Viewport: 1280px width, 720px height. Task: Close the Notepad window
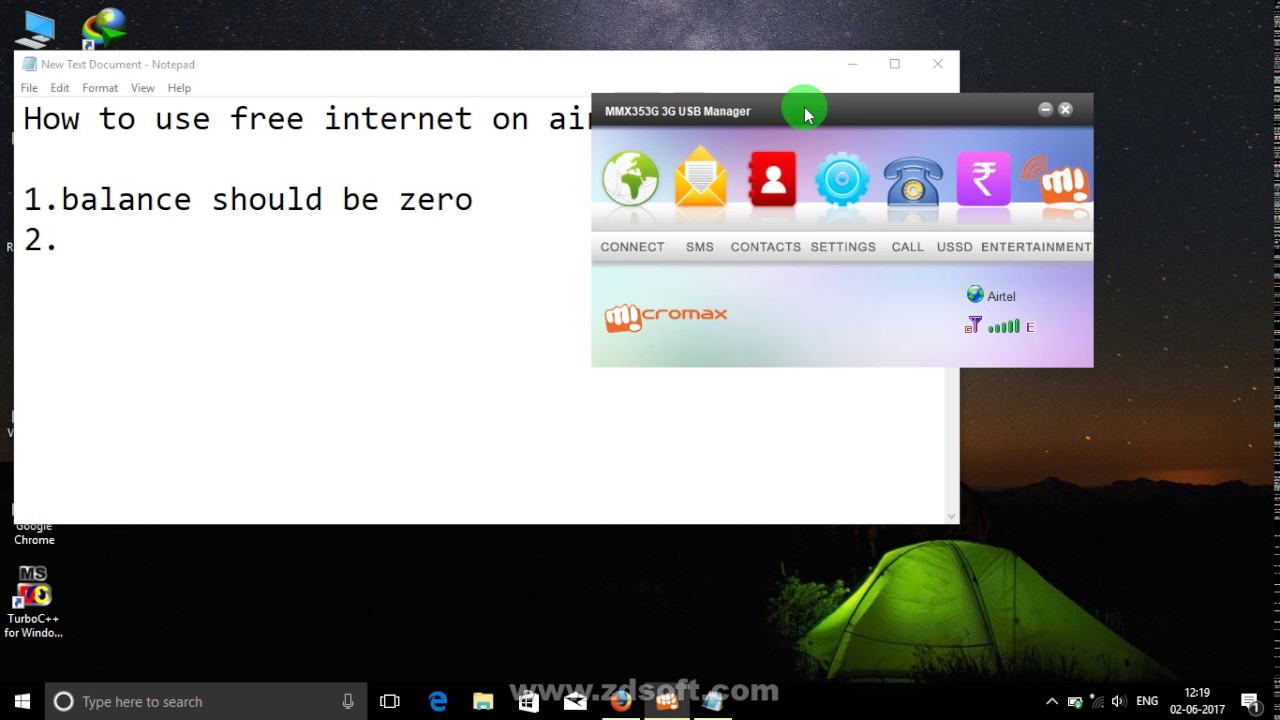pos(938,64)
